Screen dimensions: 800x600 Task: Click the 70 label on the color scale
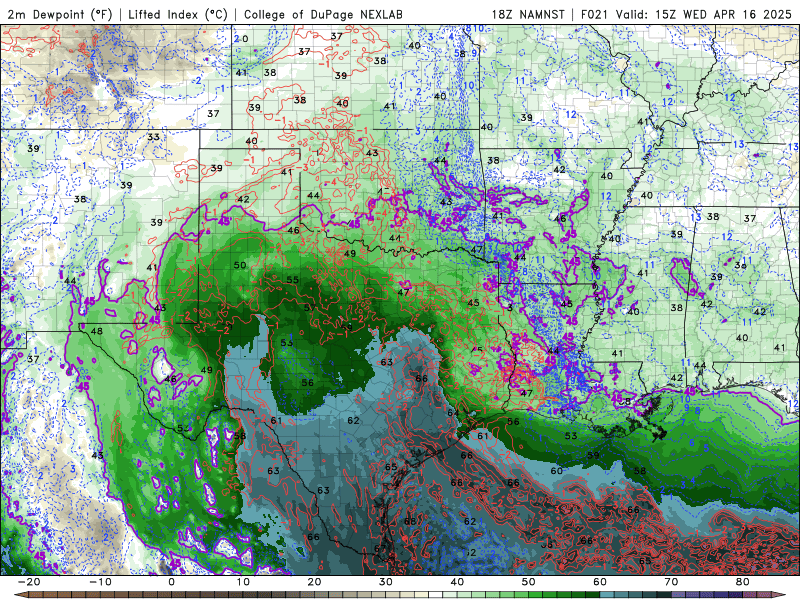[671, 582]
